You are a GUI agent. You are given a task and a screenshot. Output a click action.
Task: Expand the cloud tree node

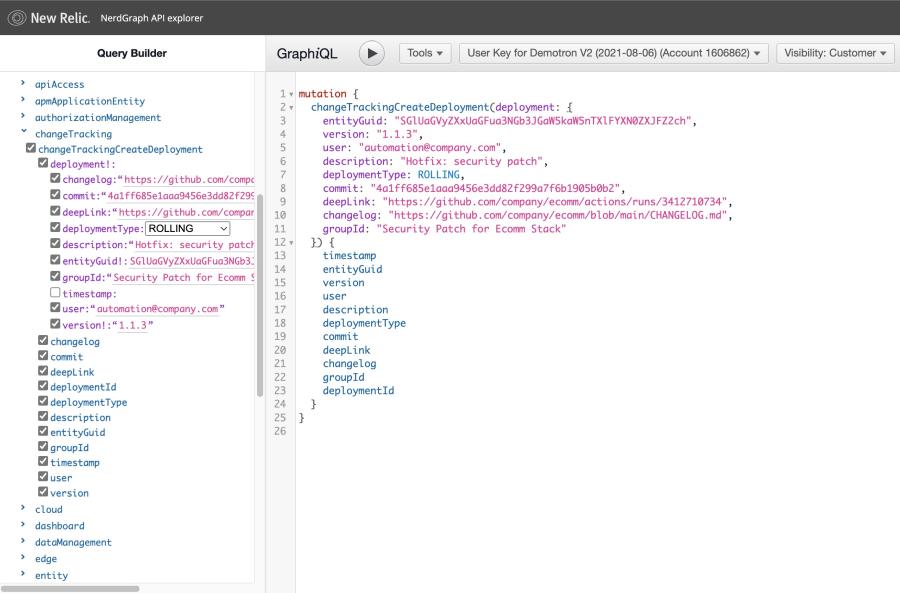tap(23, 508)
